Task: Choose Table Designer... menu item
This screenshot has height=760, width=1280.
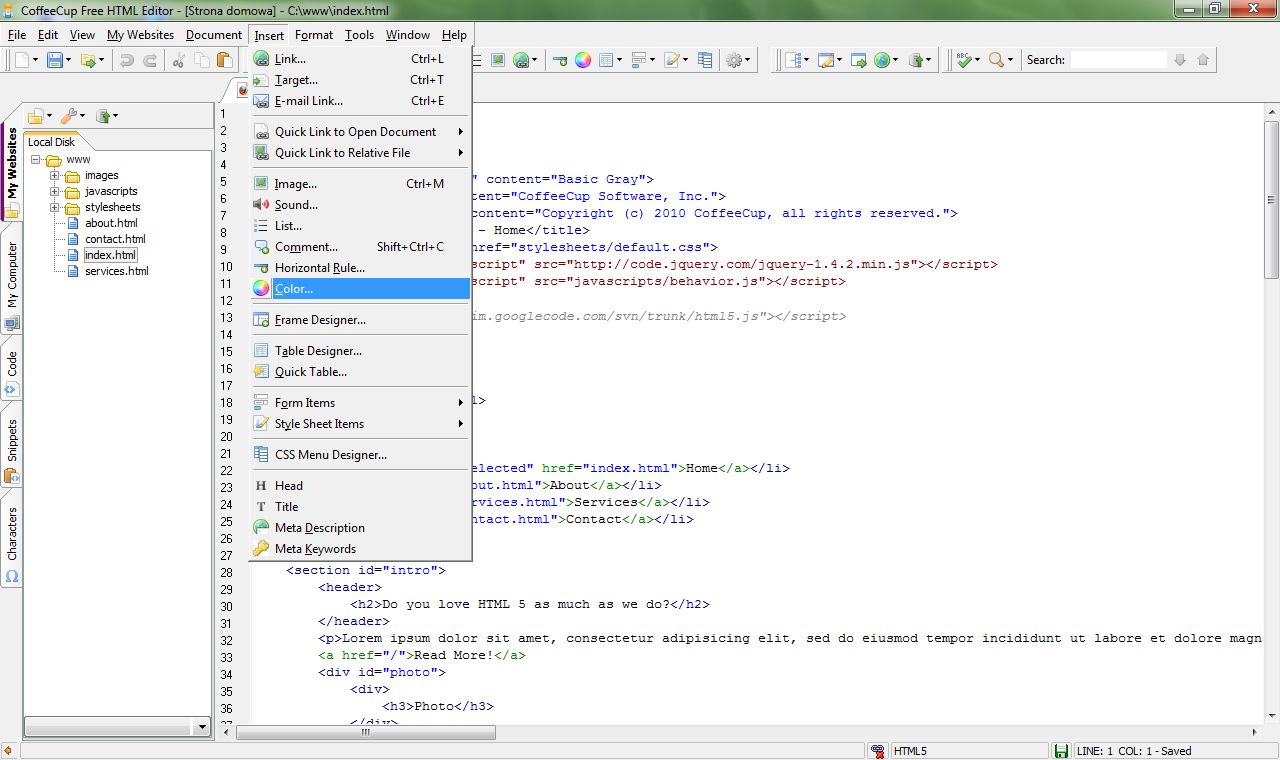Action: coord(360,351)
